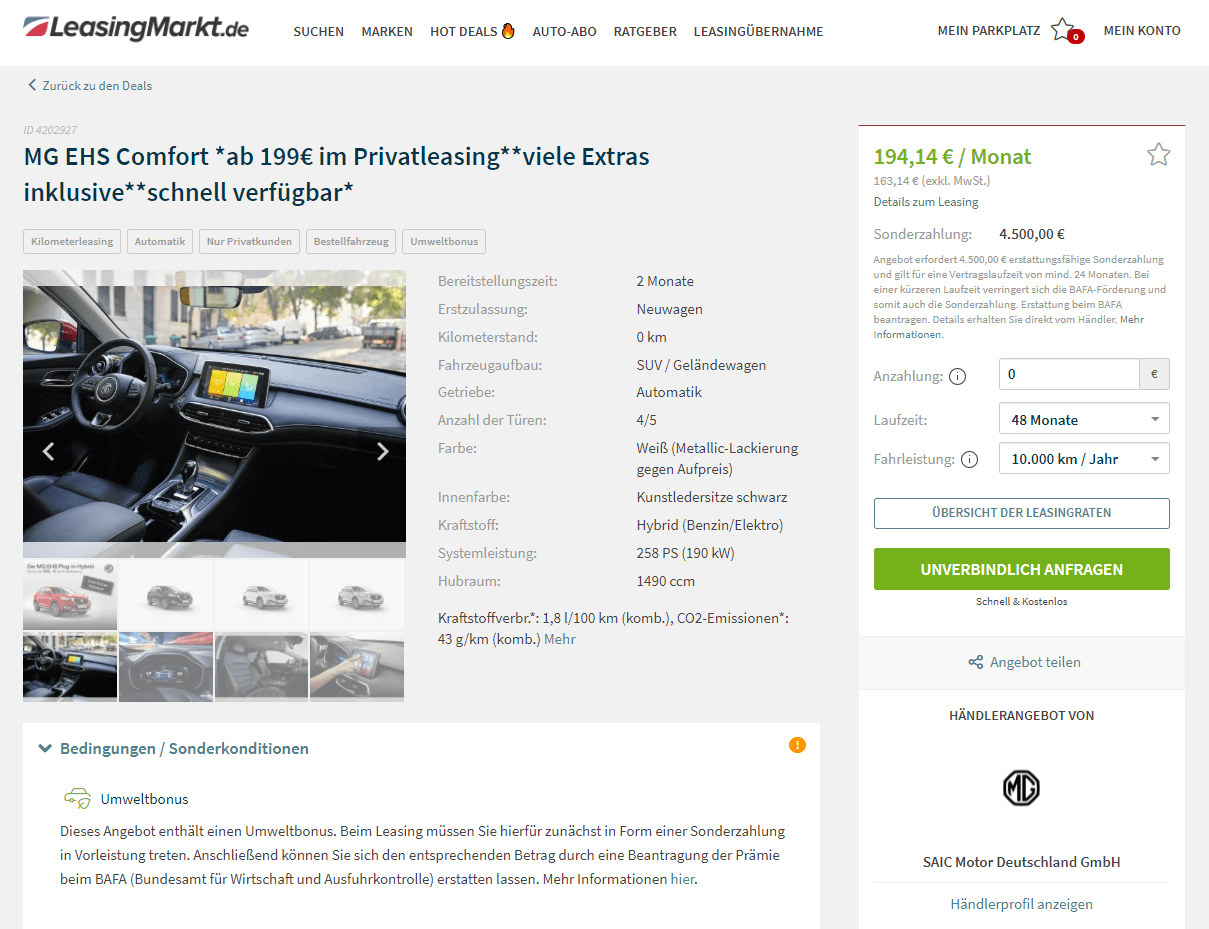Open the Fahrleistung info icon
The width and height of the screenshot is (1209, 929).
[x=969, y=460]
